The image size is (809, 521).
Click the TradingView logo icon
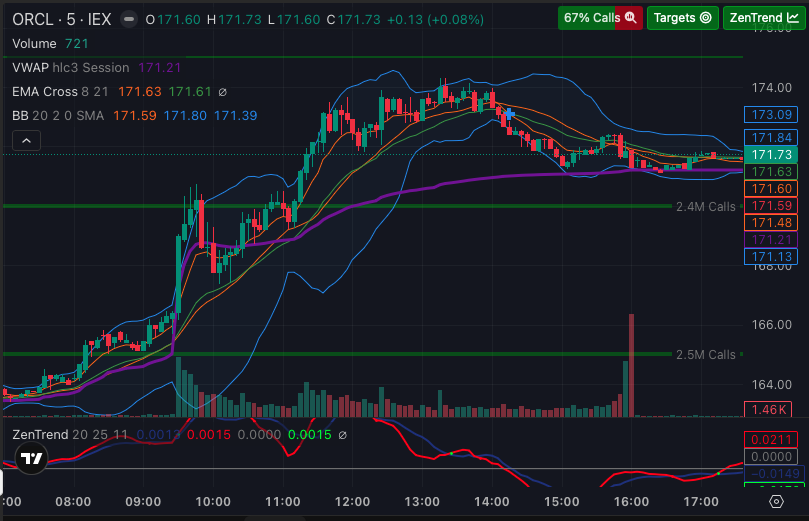click(x=31, y=458)
